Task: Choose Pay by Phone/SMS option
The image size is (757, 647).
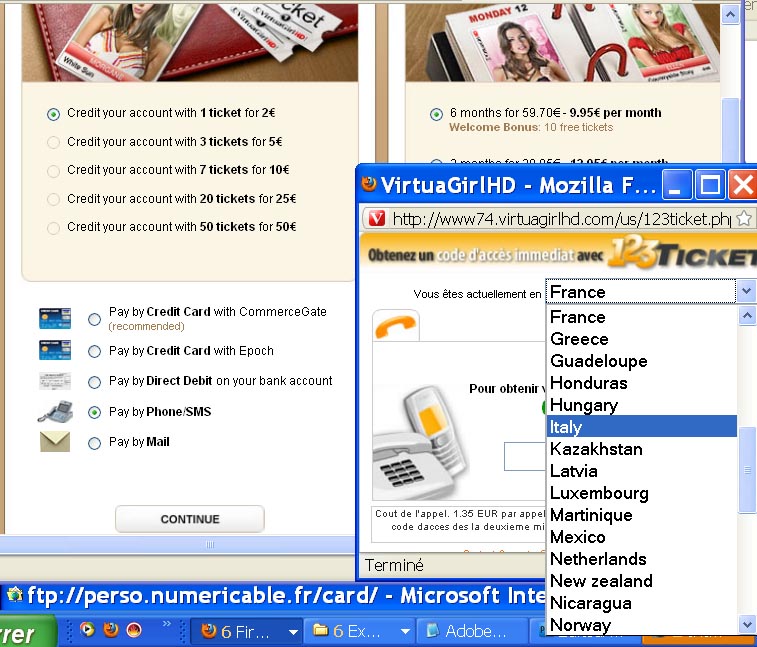Action: point(95,412)
